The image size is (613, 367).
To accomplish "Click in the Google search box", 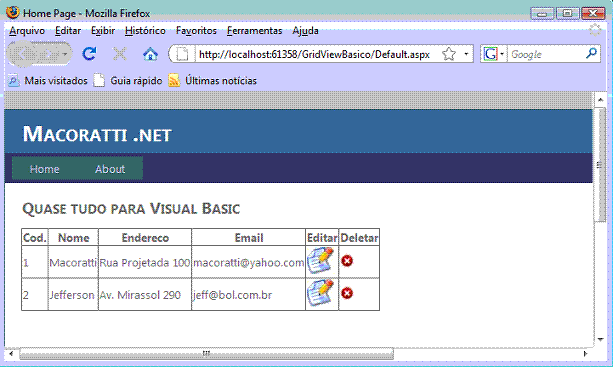I will [x=546, y=54].
